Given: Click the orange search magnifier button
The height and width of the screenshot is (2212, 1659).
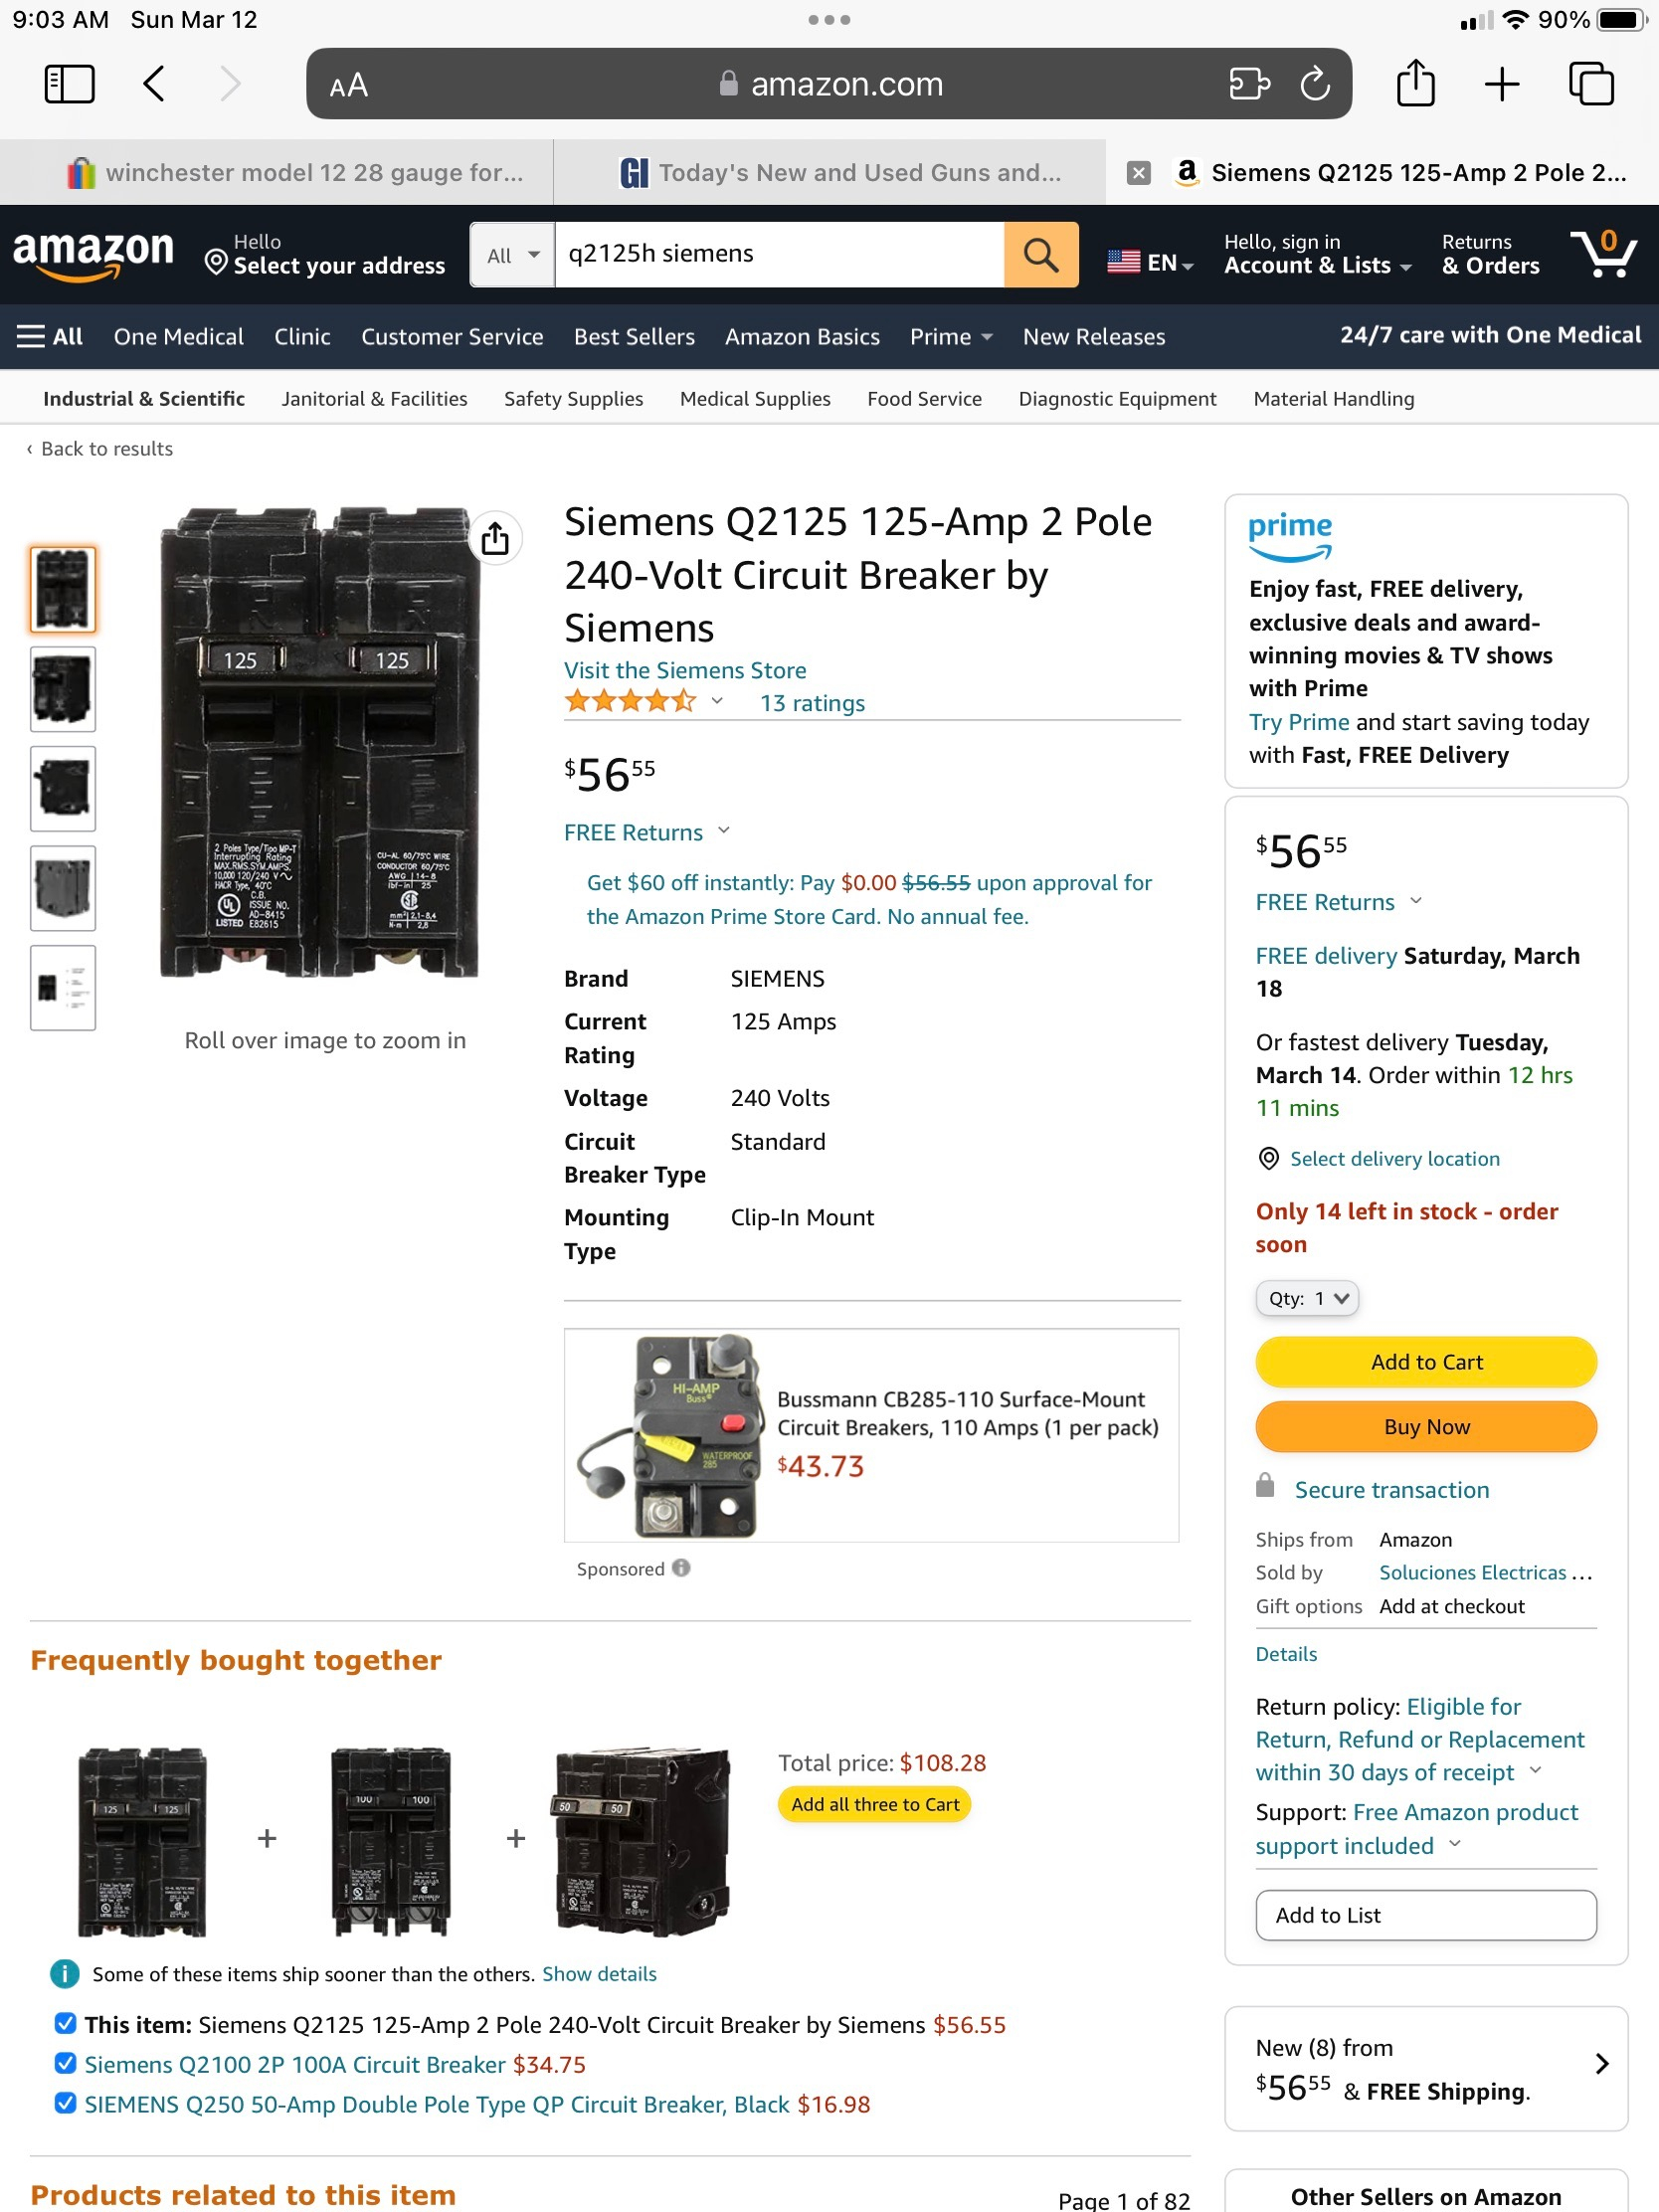Looking at the screenshot, I should point(1041,255).
